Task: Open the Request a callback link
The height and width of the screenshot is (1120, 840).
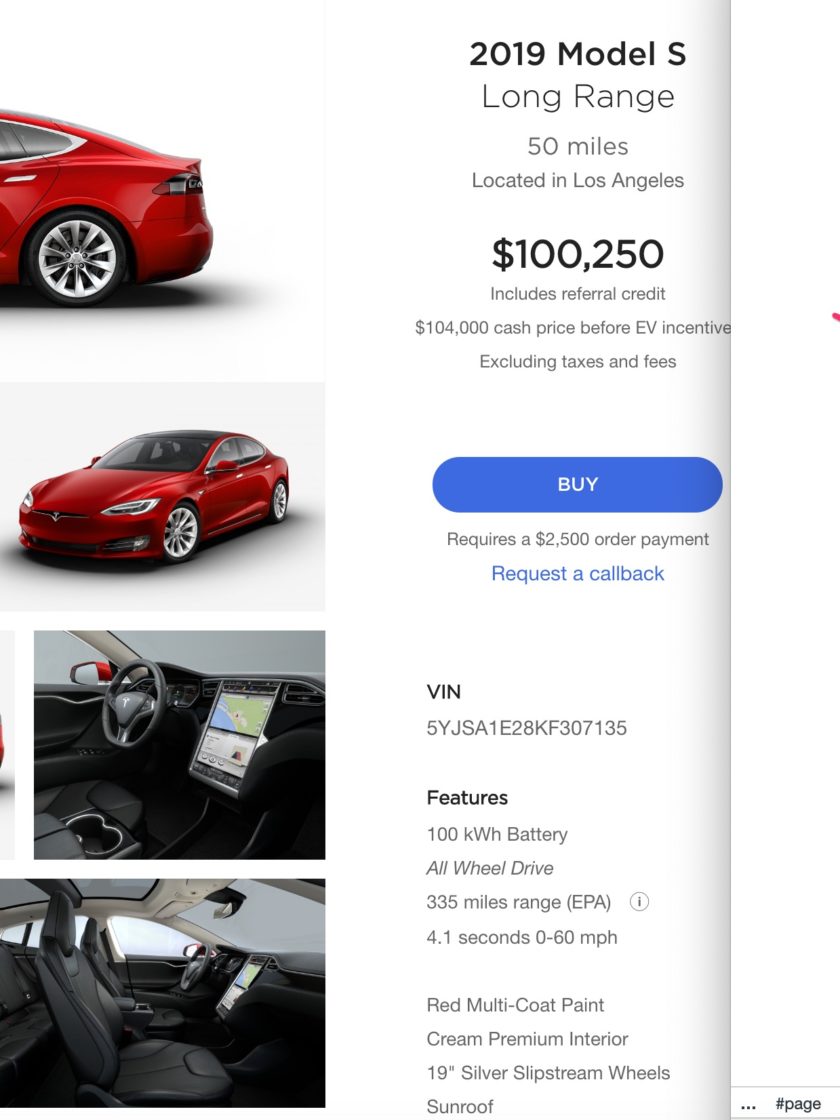Action: [x=577, y=574]
